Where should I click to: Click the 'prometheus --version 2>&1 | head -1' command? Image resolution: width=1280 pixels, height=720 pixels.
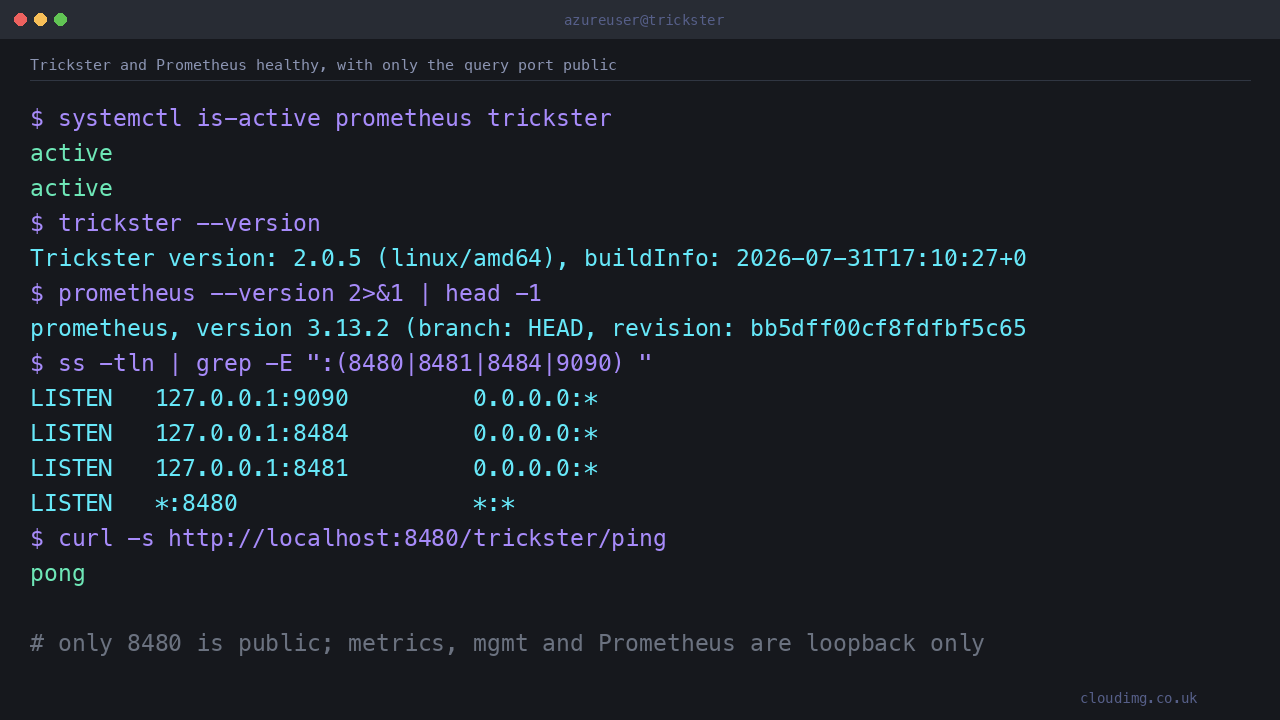(286, 293)
